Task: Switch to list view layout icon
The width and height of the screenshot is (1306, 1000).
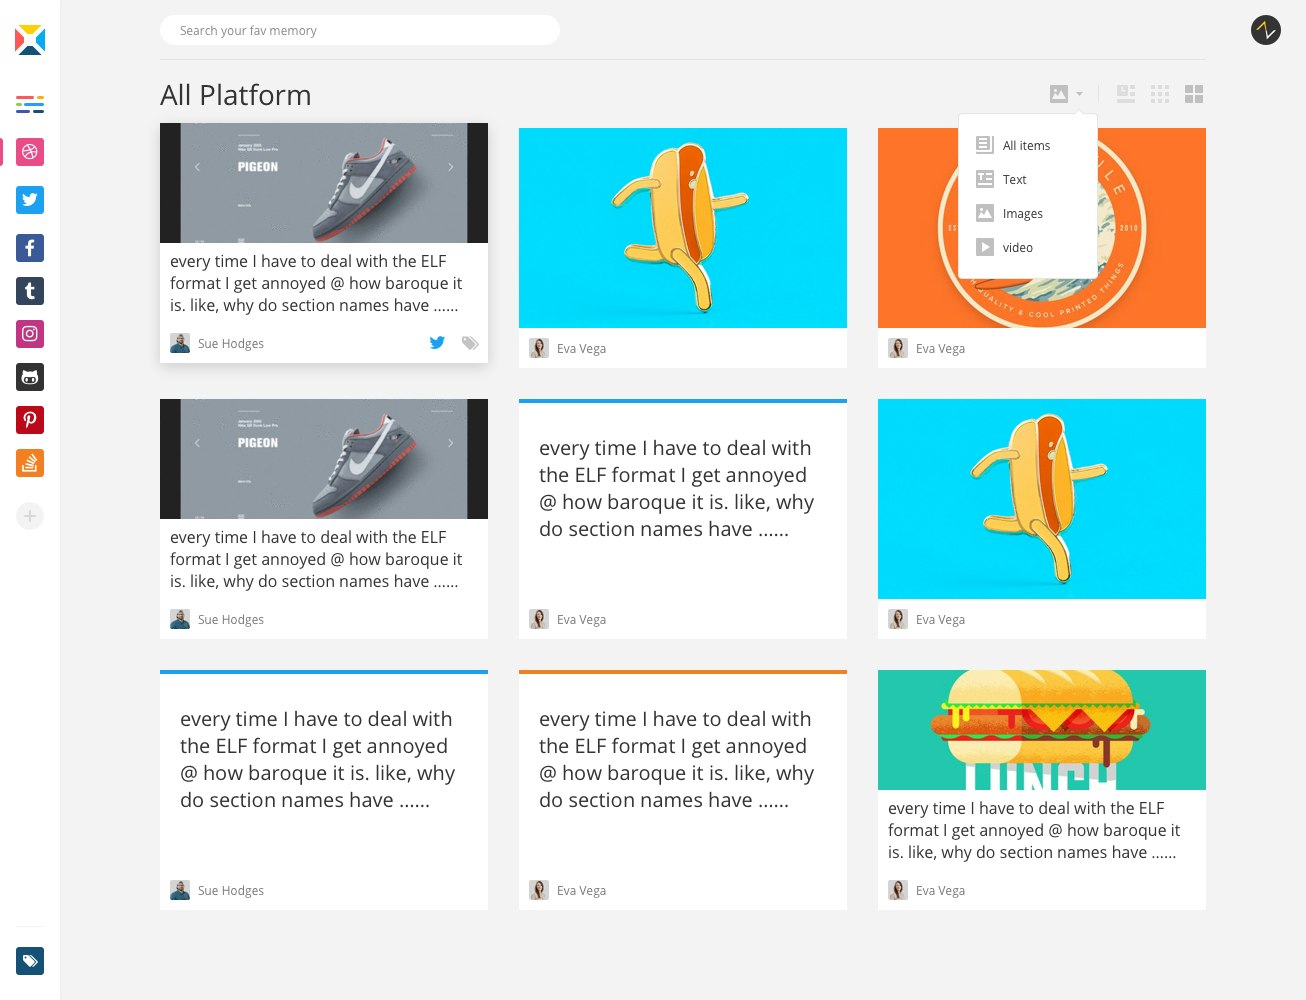Action: pos(1126,94)
